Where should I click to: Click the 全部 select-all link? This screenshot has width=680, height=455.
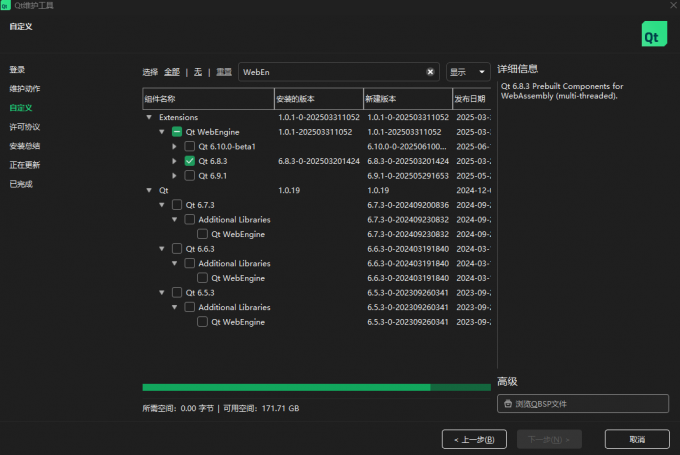pyautogui.click(x=172, y=72)
